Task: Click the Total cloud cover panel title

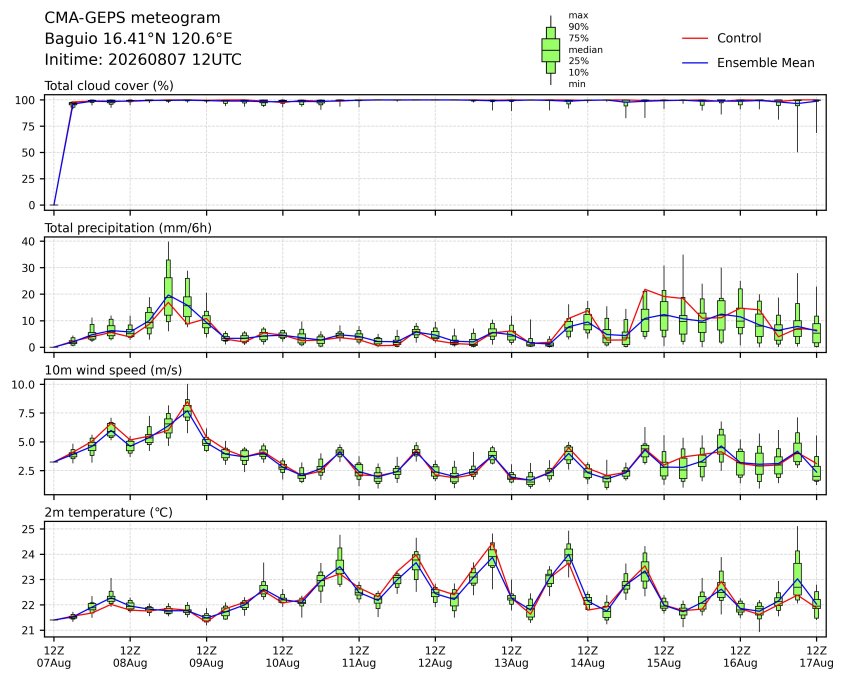Action: [109, 86]
